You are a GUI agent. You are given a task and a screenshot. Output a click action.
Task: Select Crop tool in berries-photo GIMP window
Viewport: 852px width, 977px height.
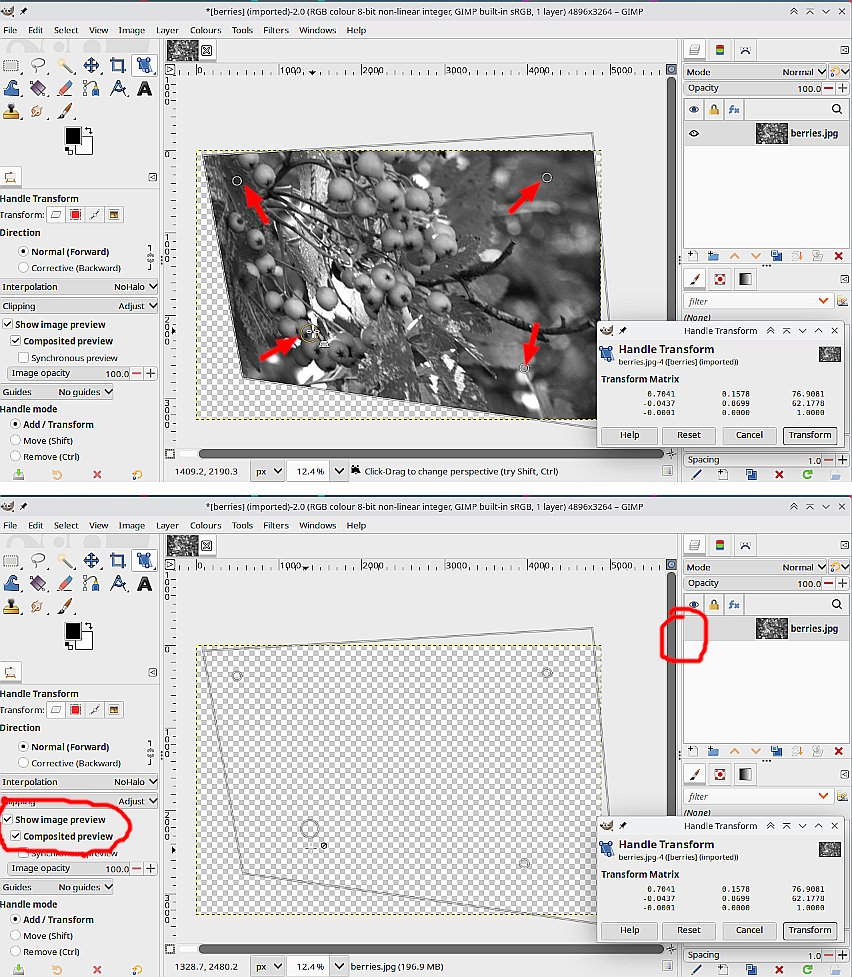click(118, 65)
